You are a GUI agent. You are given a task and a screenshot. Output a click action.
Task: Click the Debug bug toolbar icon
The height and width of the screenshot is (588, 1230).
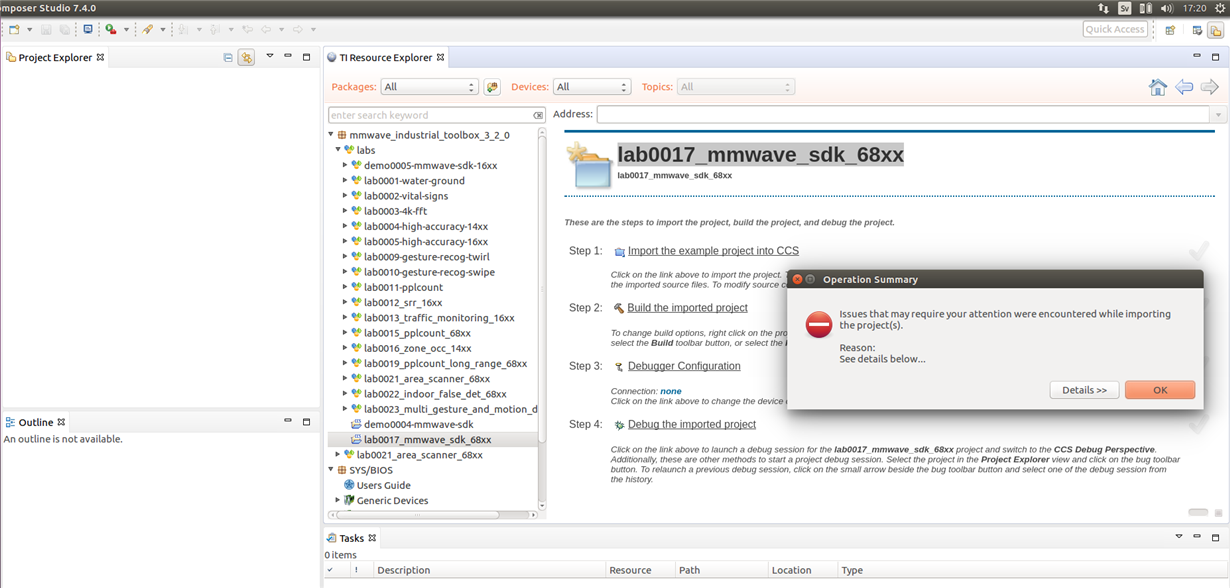110,30
